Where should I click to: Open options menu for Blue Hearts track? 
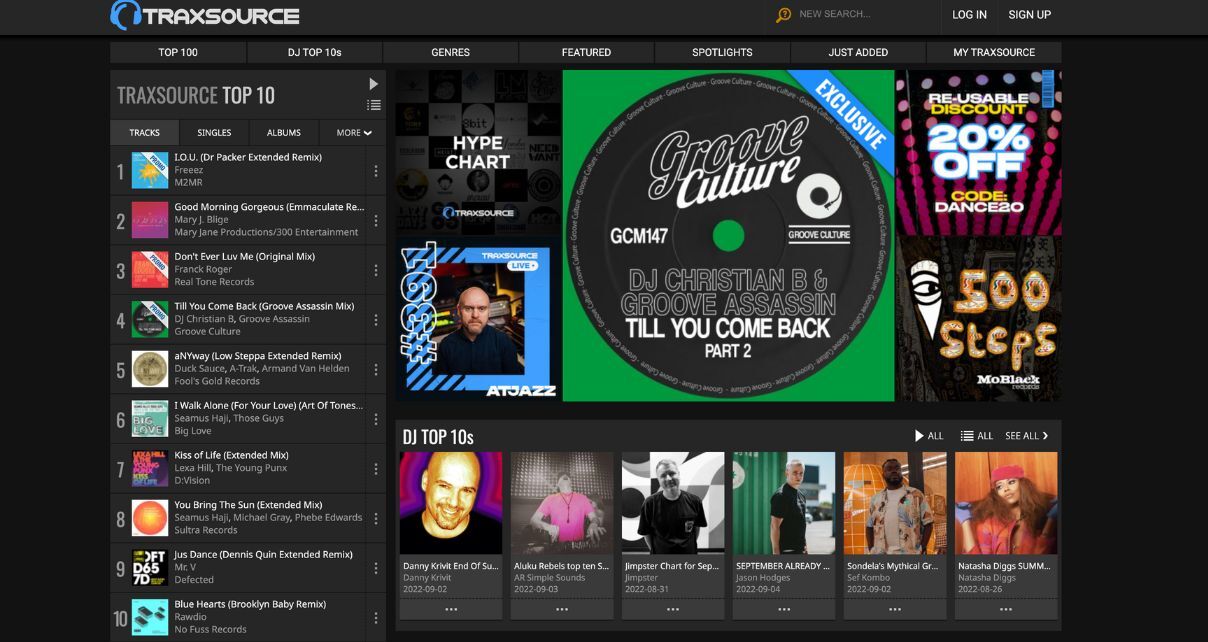click(x=376, y=617)
